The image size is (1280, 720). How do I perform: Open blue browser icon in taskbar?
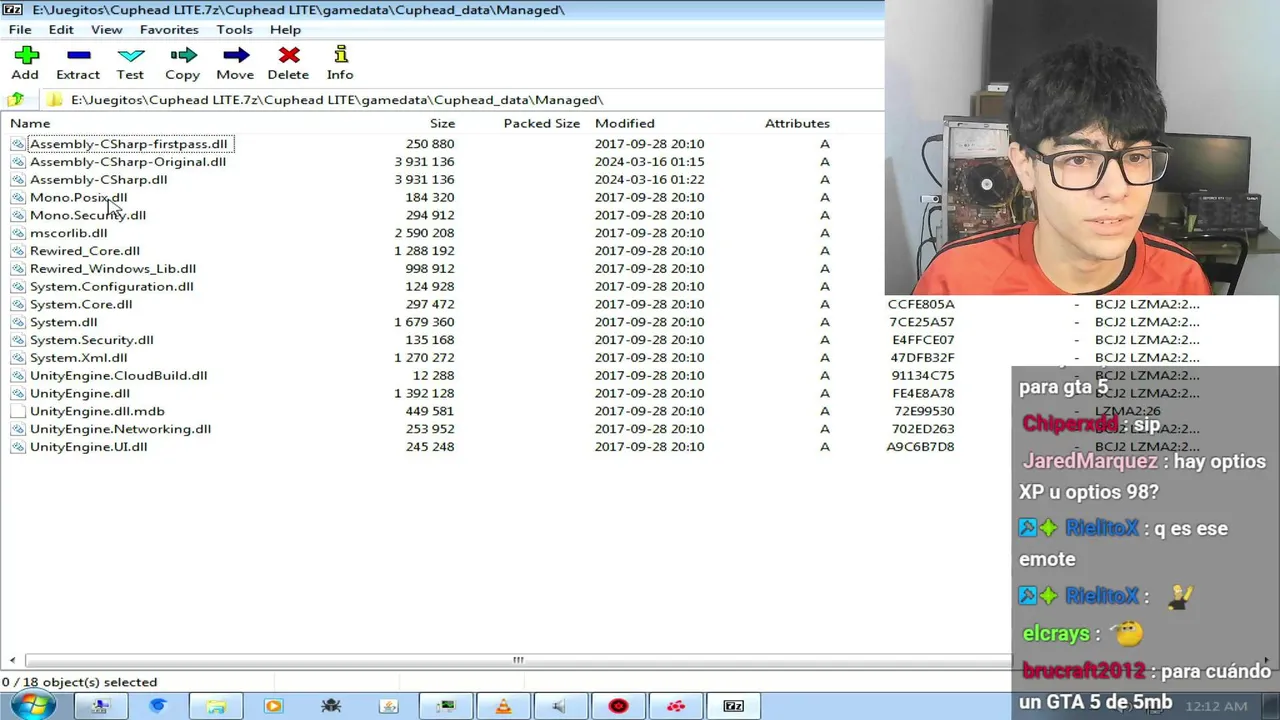[158, 706]
